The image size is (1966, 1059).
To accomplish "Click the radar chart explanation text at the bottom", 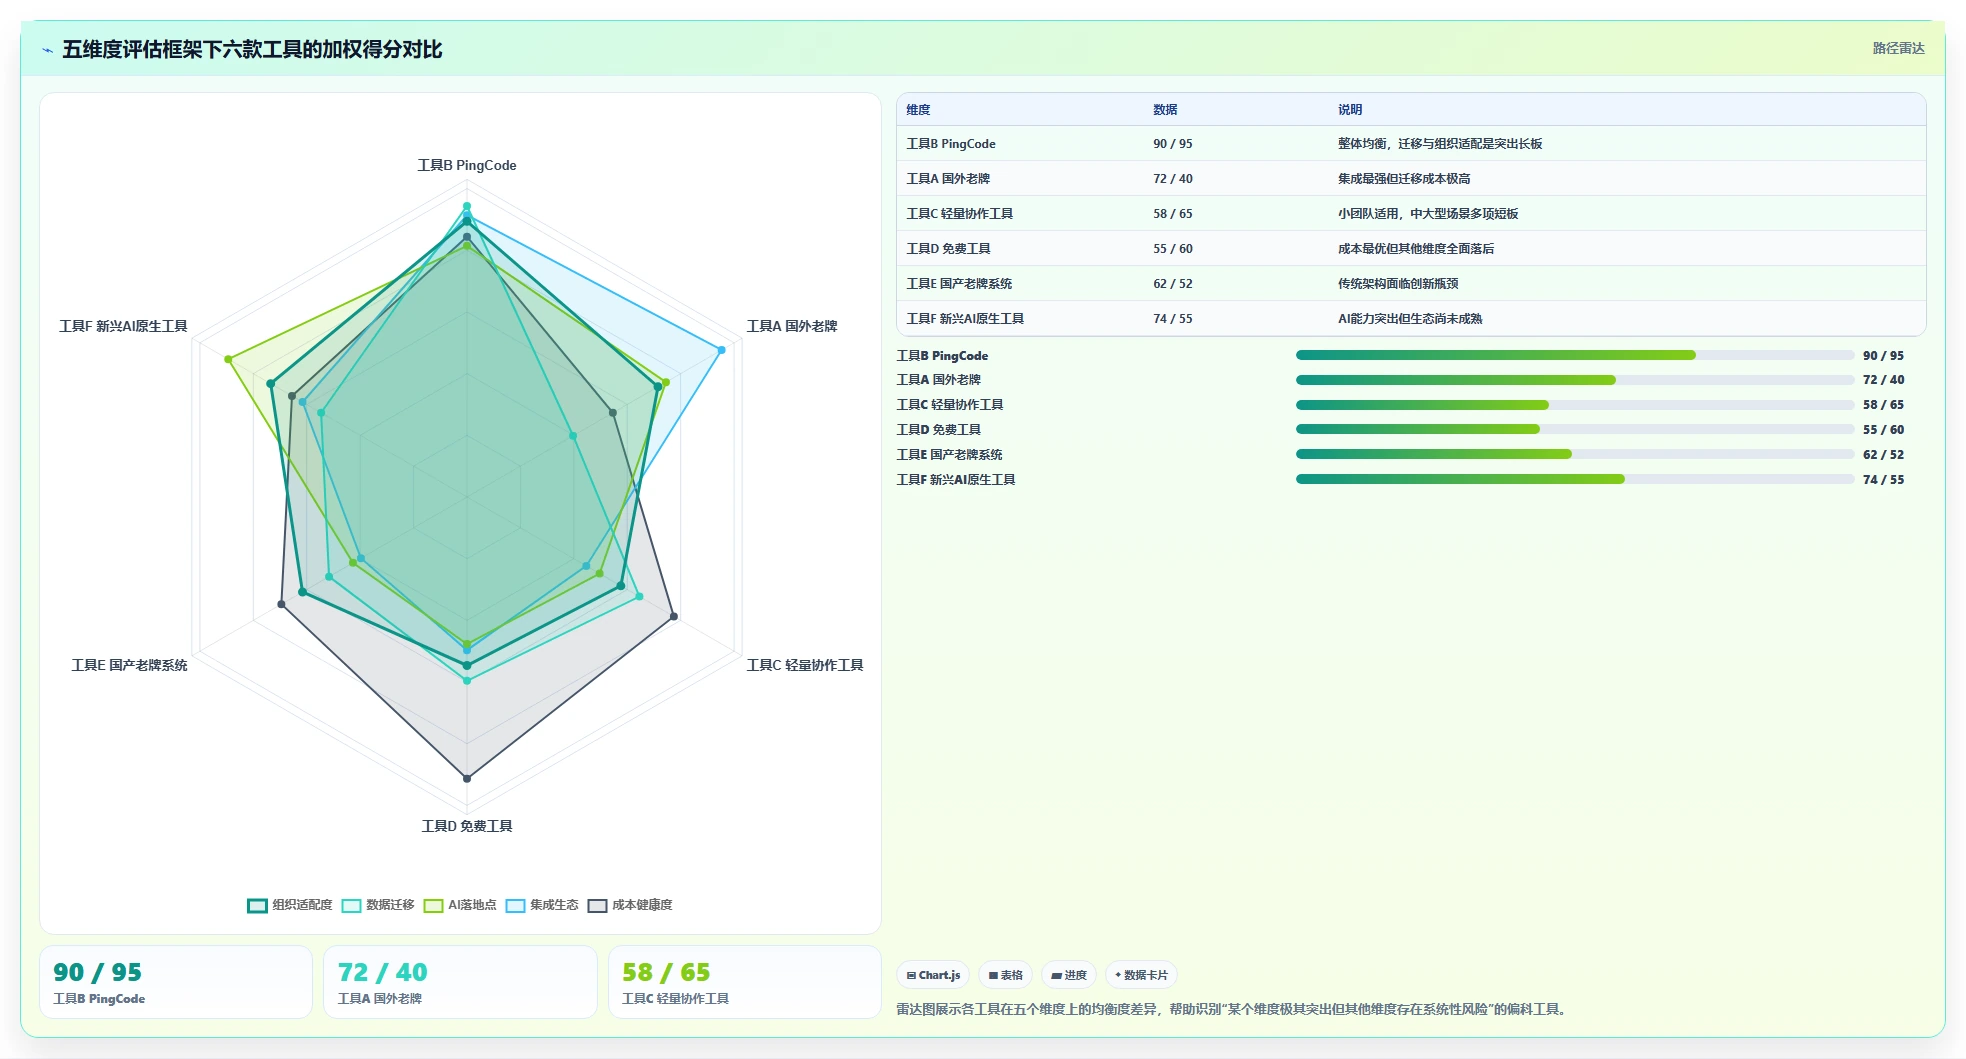I will point(1231,1009).
